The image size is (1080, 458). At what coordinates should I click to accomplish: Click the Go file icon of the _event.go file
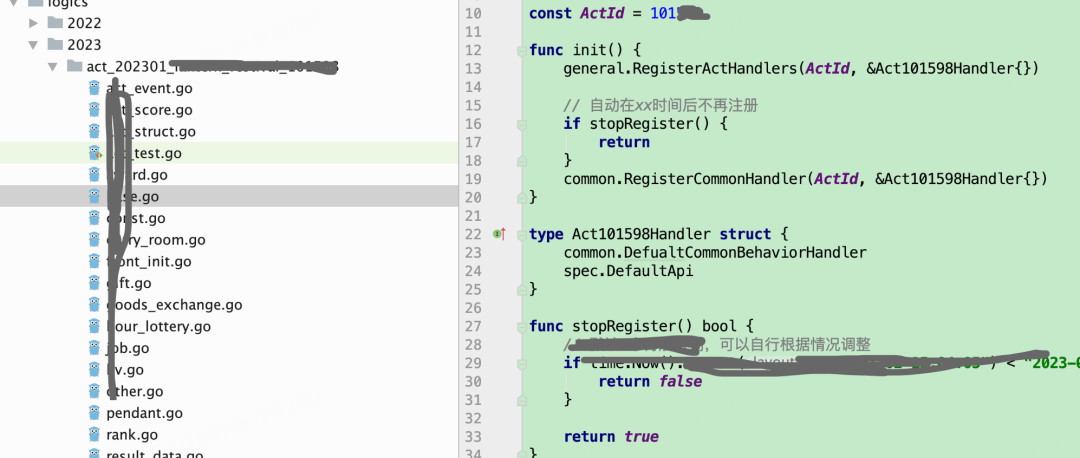(94, 88)
